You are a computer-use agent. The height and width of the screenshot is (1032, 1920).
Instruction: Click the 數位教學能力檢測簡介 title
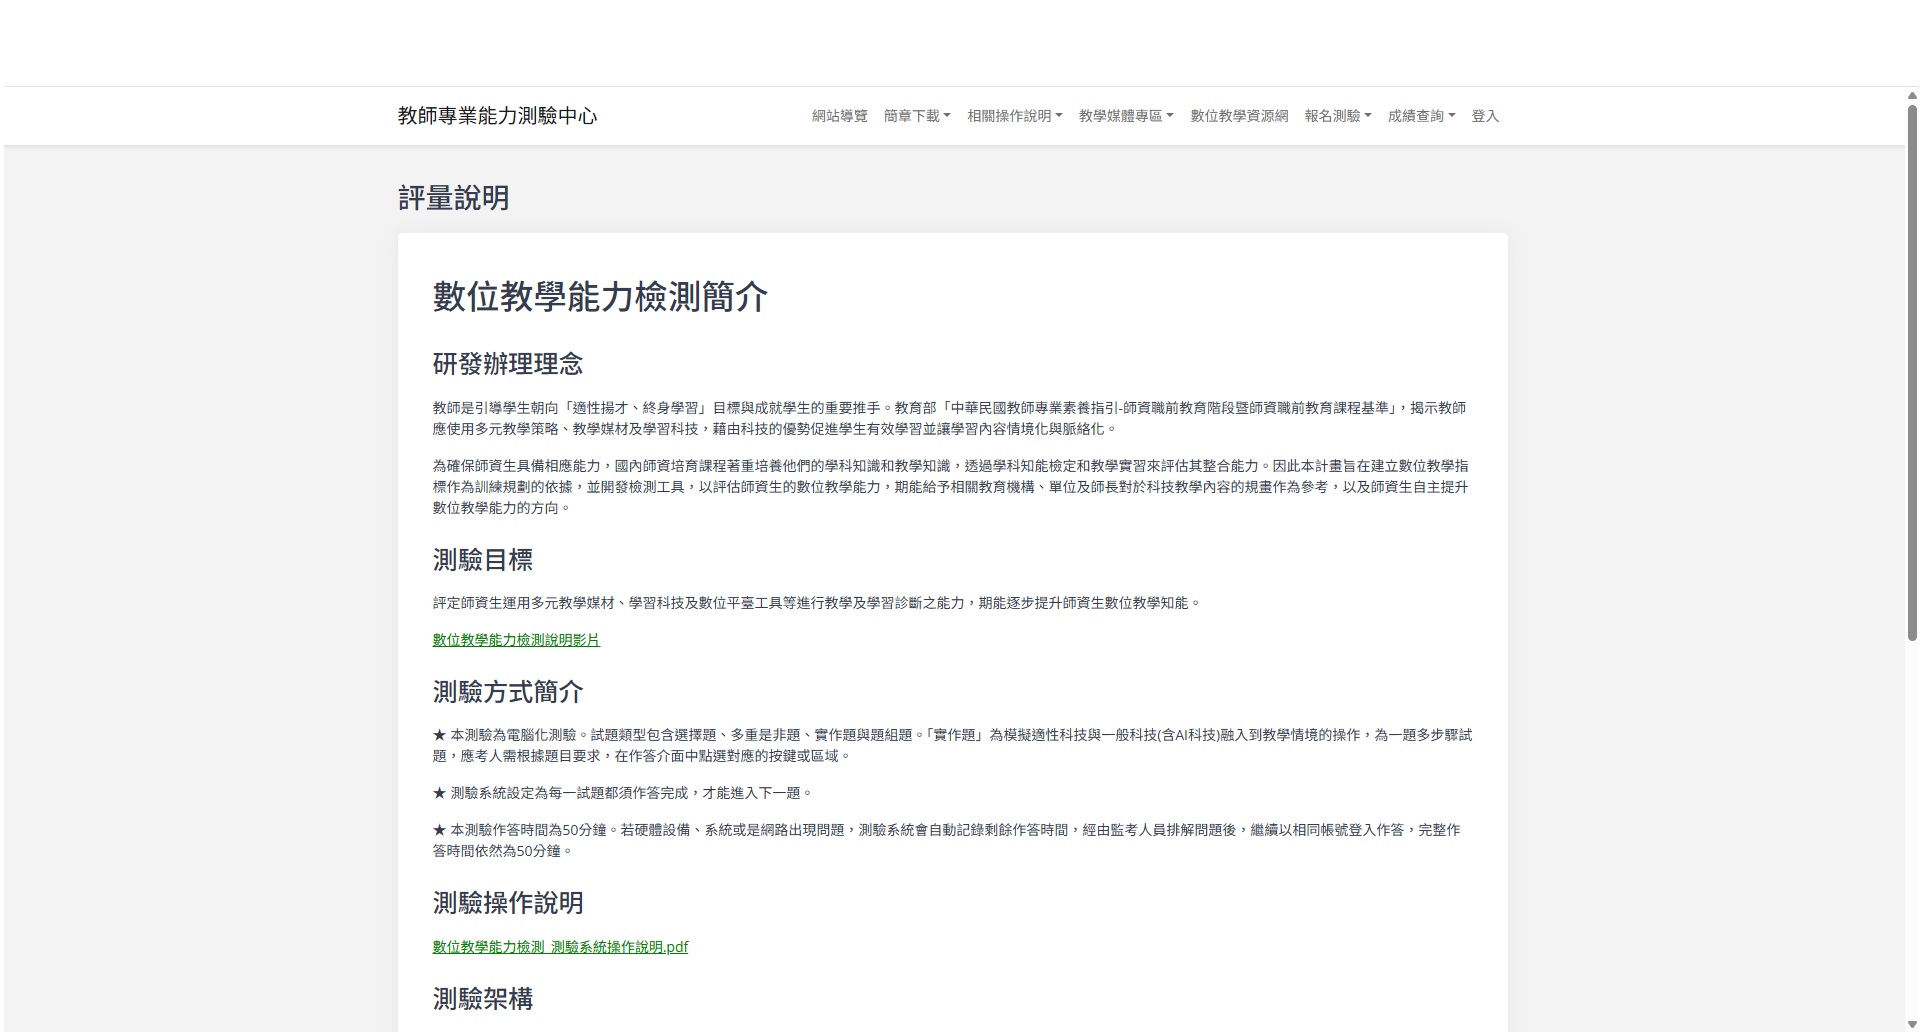600,297
